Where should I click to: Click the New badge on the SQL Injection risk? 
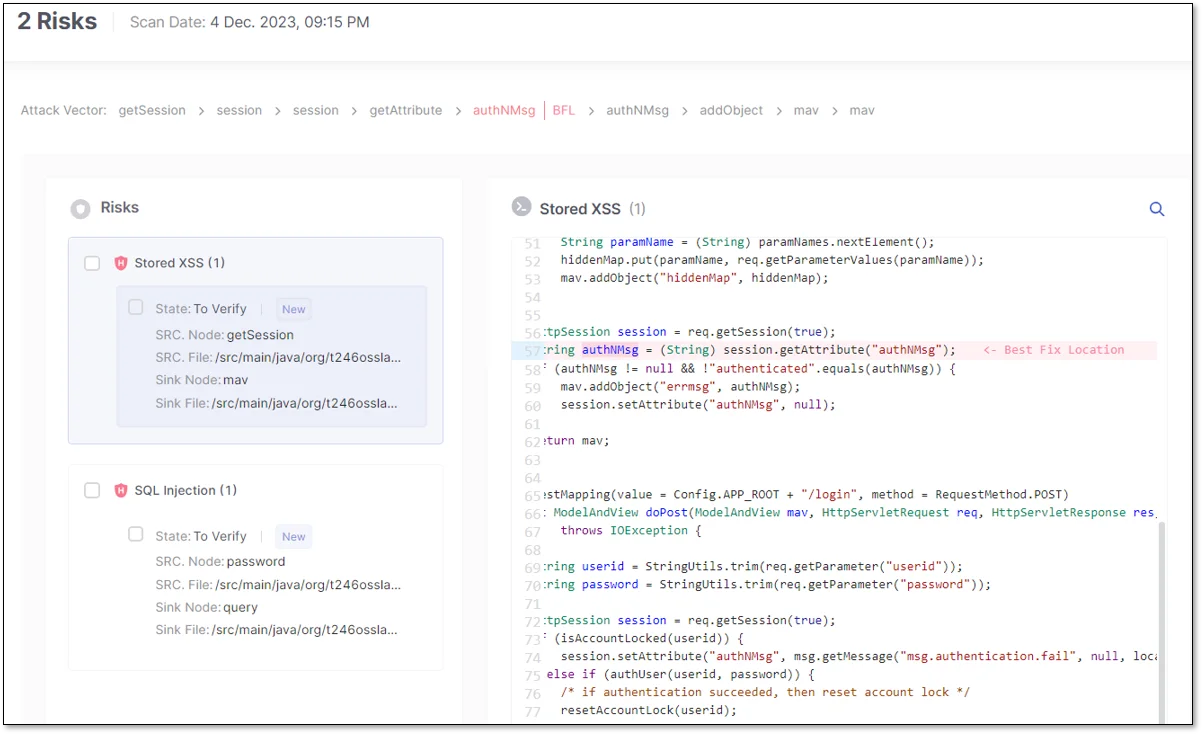coord(293,536)
